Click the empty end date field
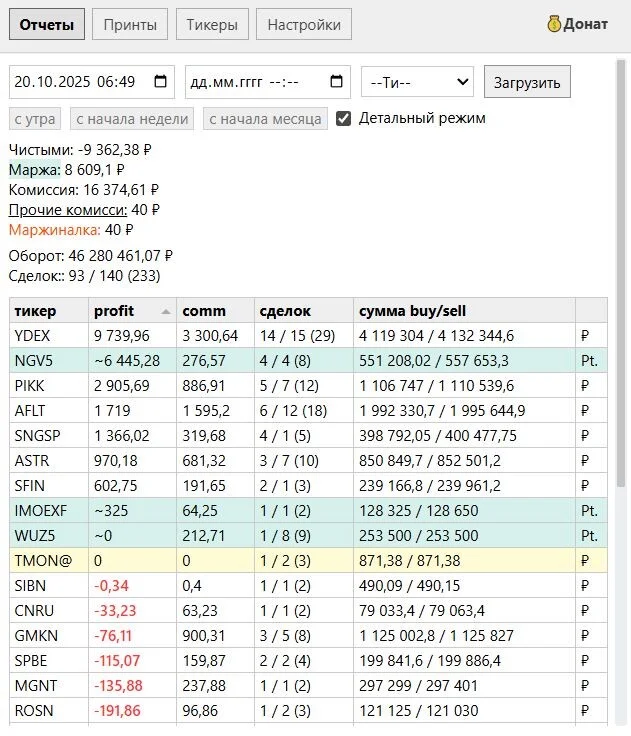The width and height of the screenshot is (631, 736). coord(268,82)
